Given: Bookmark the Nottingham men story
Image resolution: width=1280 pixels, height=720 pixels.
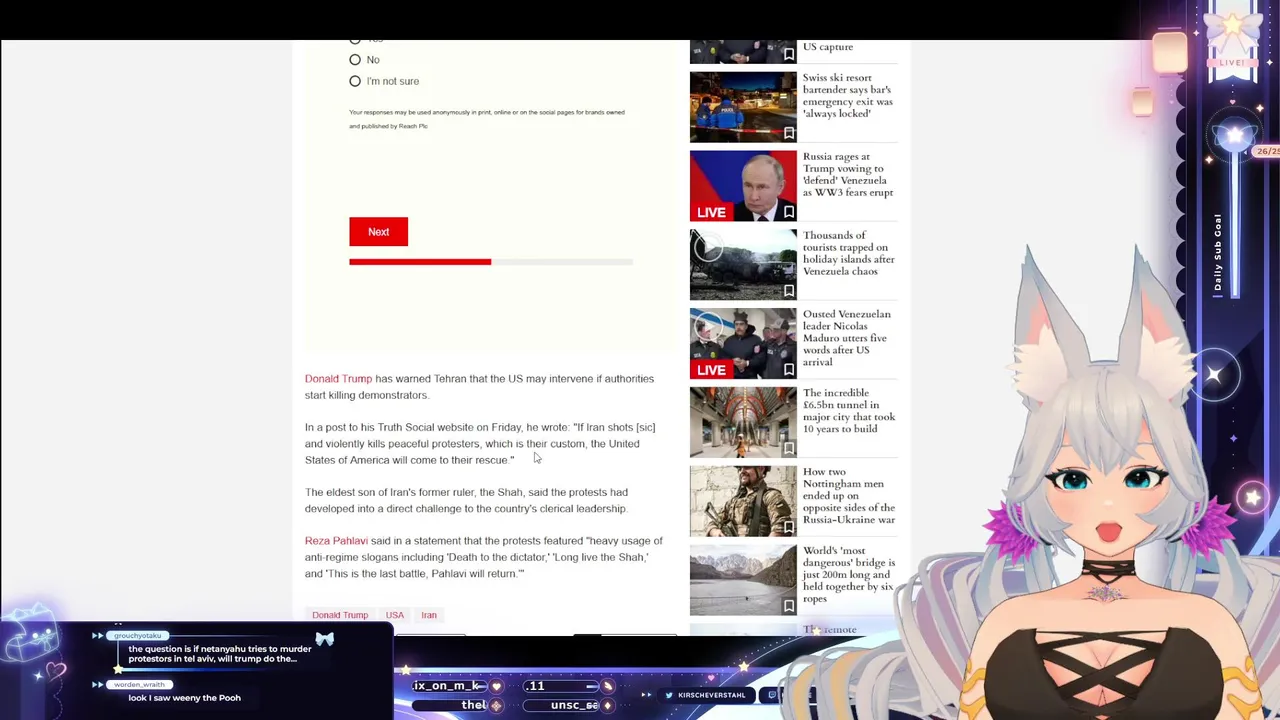Looking at the screenshot, I should click(789, 527).
